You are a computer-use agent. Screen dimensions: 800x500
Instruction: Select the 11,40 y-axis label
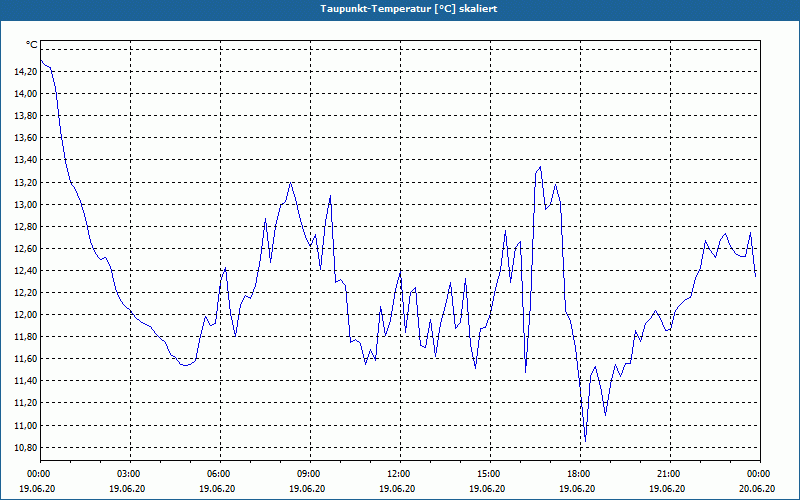pos(26,381)
